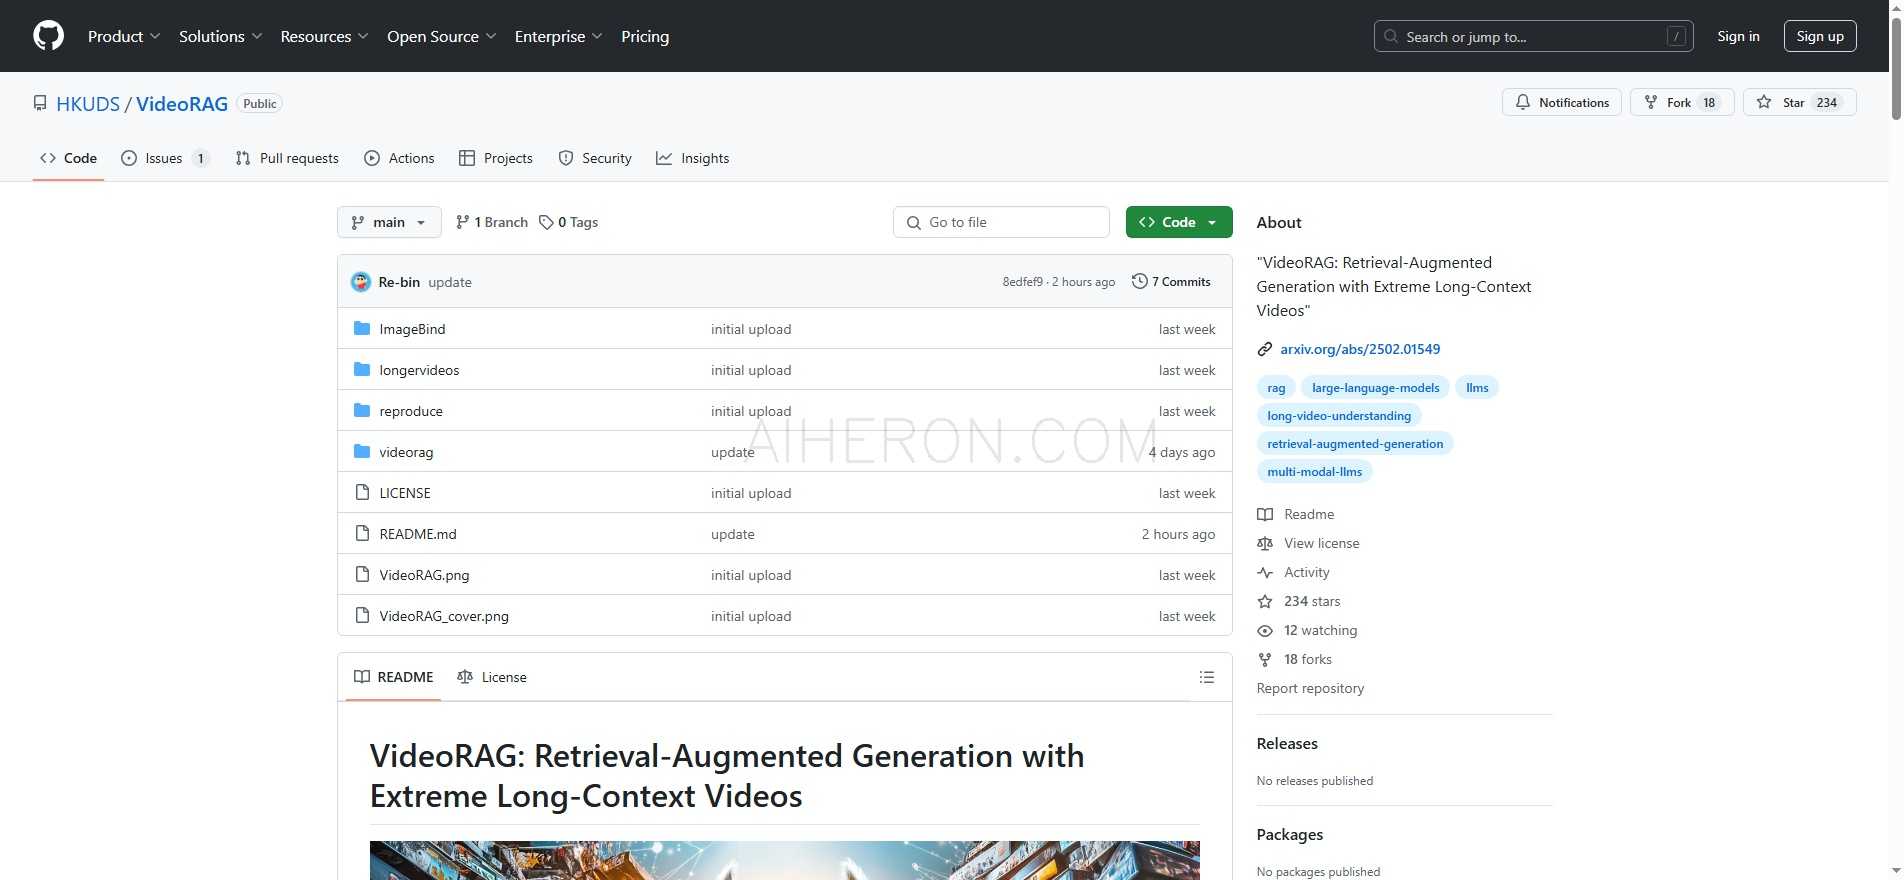Open the main branch selector dropdown
Image resolution: width=1904 pixels, height=880 pixels.
point(389,222)
